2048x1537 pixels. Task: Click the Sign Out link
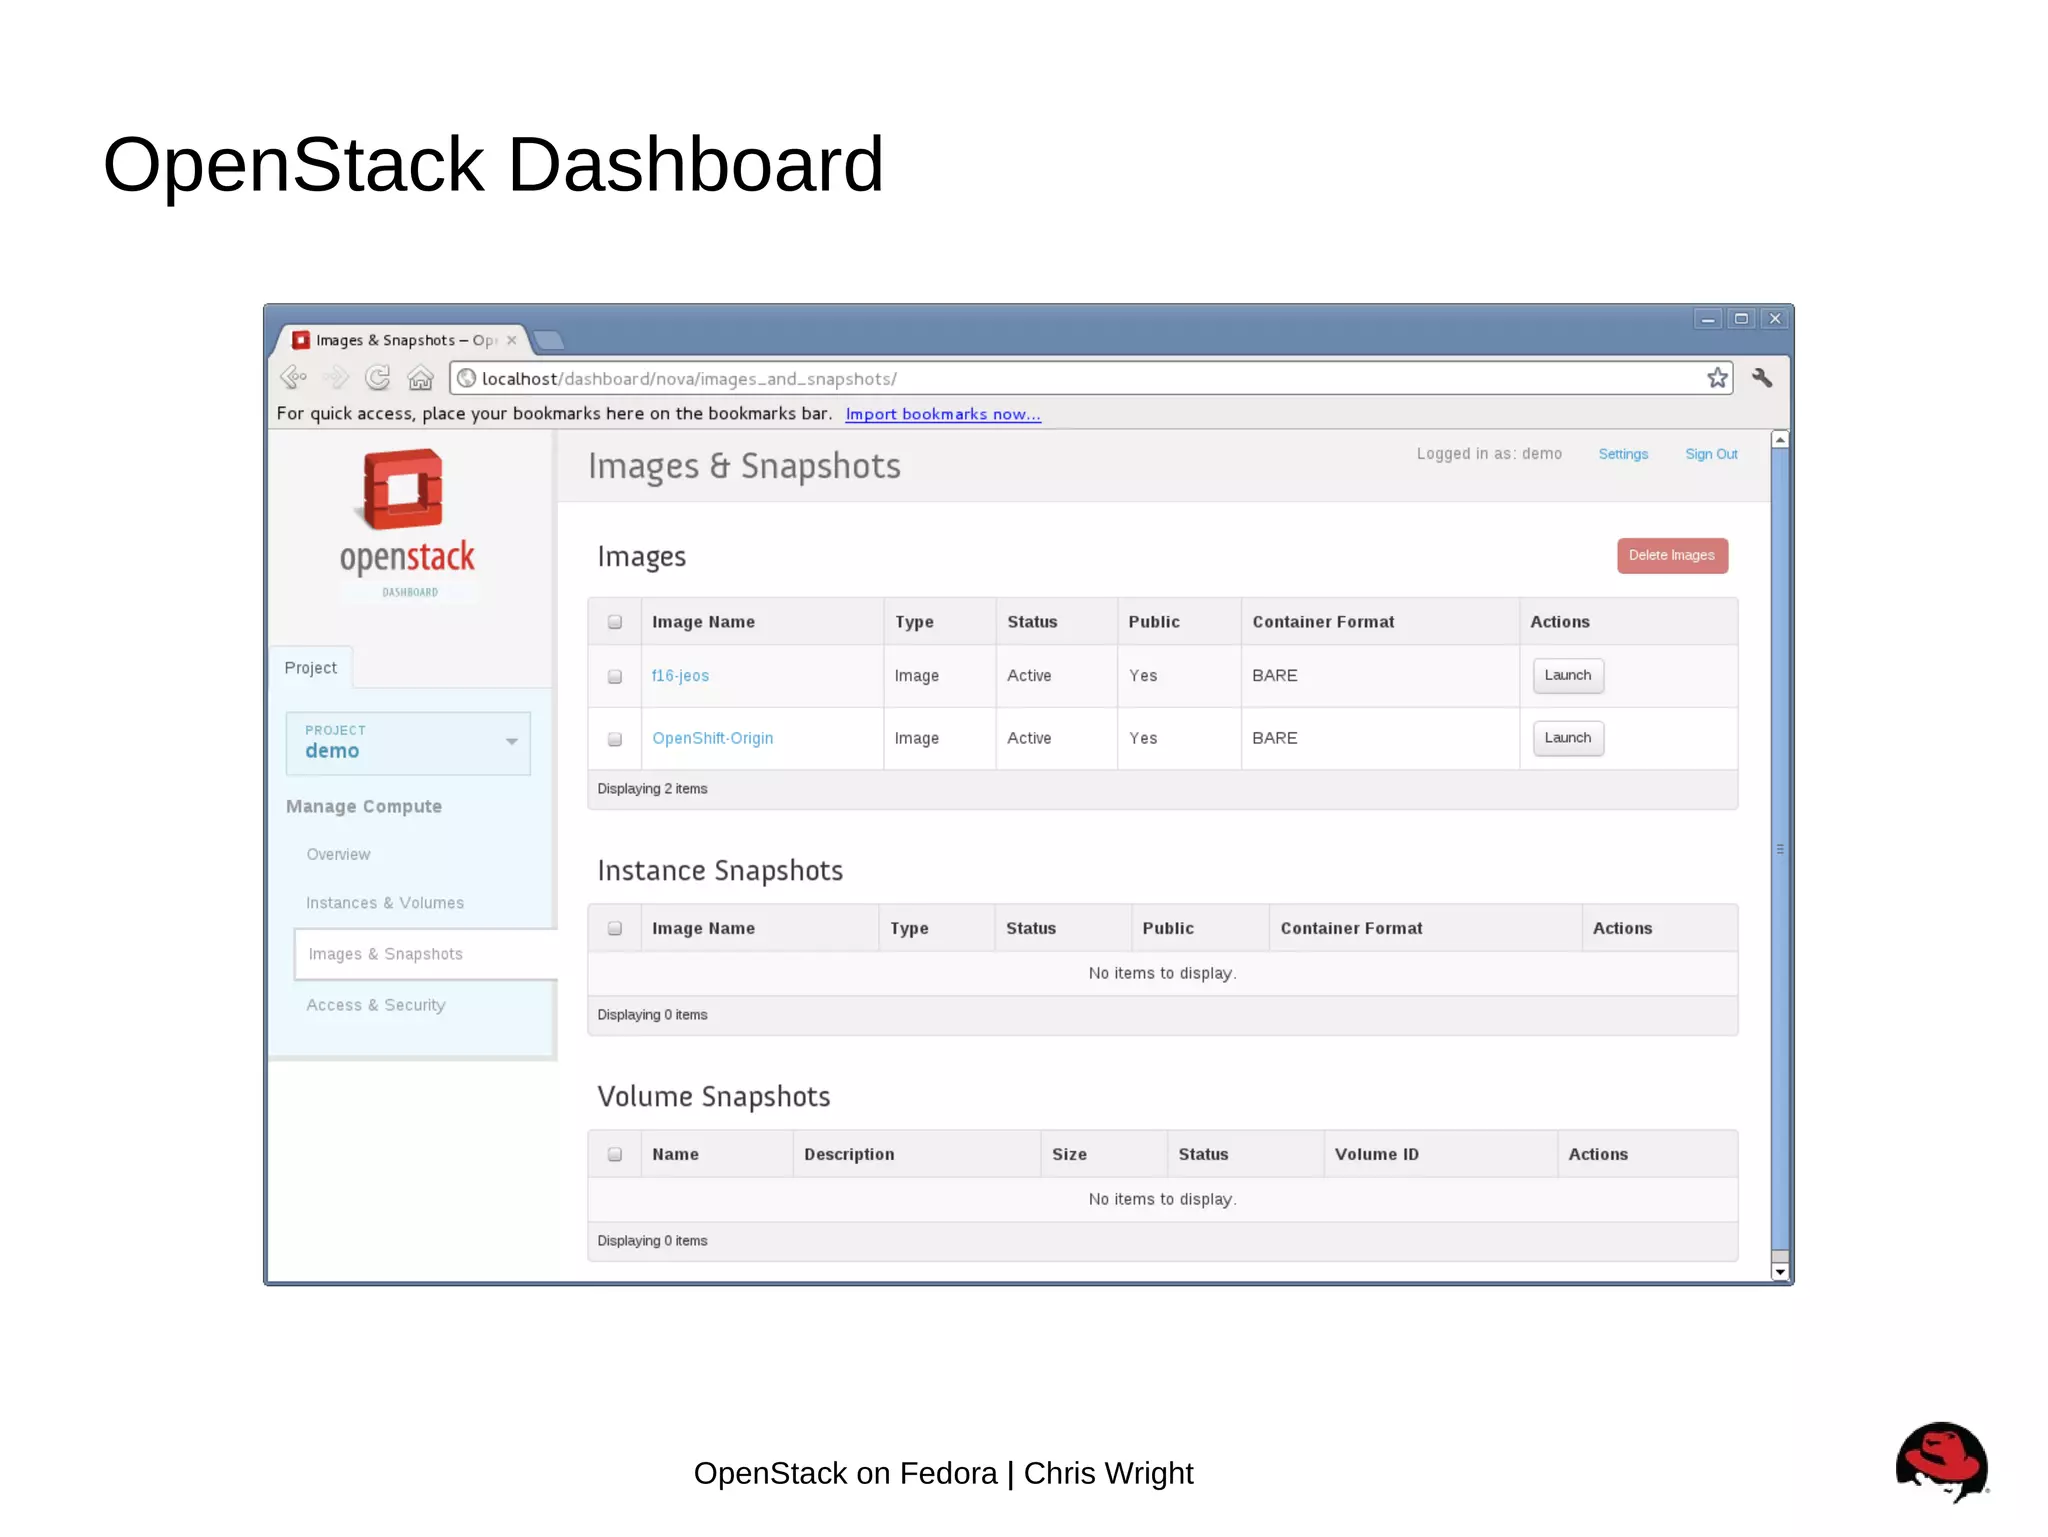tap(1711, 454)
